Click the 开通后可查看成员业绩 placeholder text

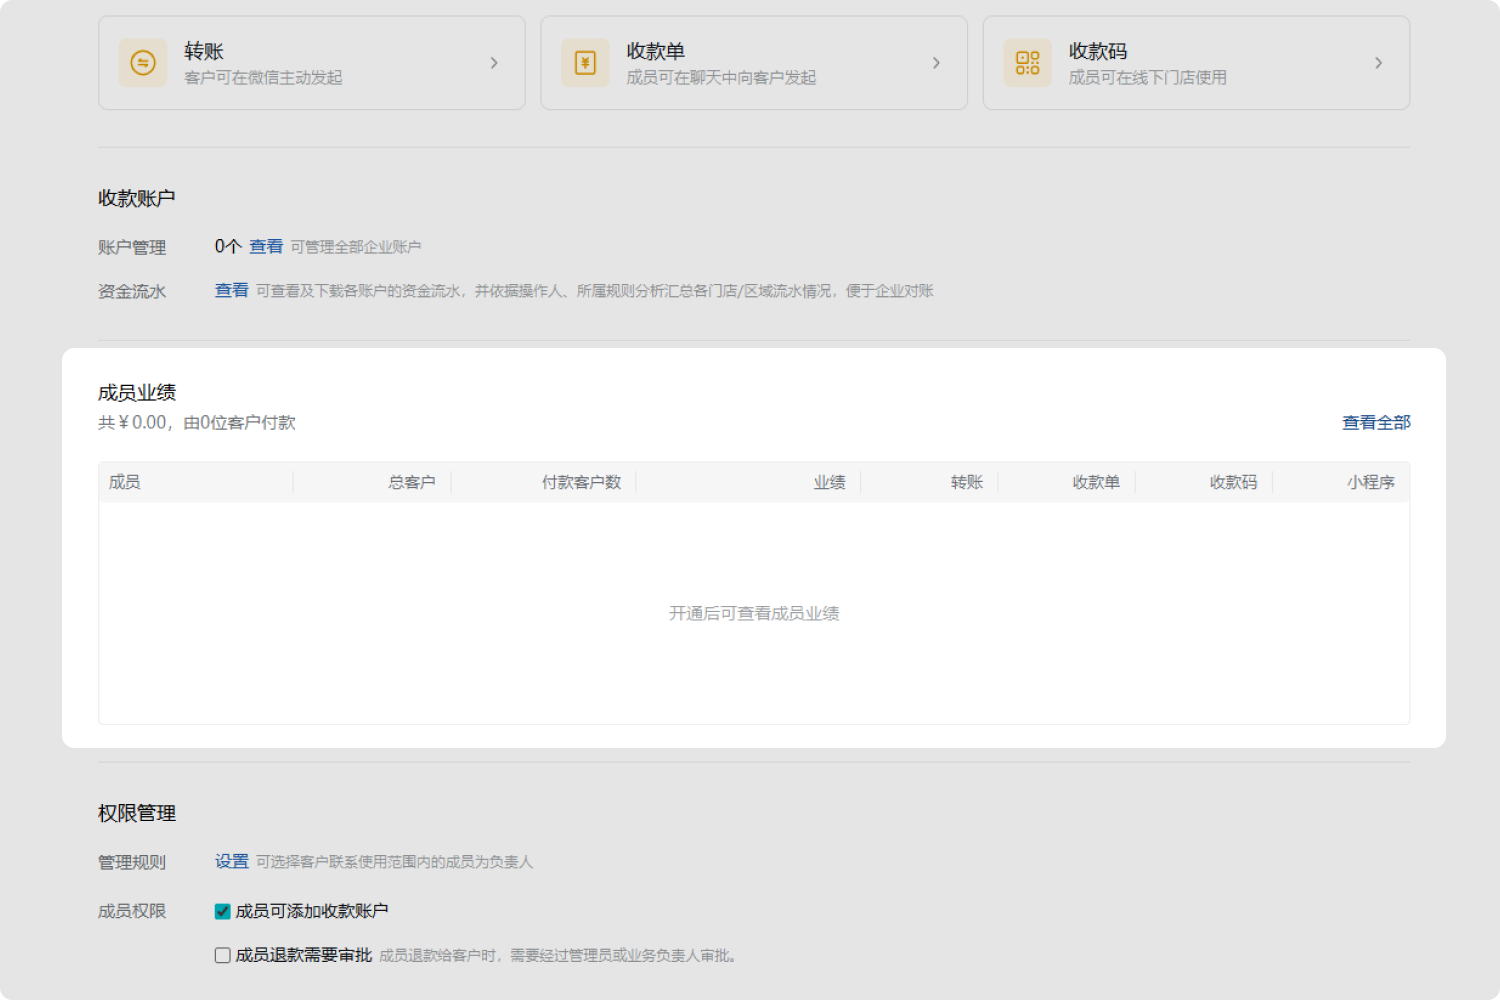[754, 613]
